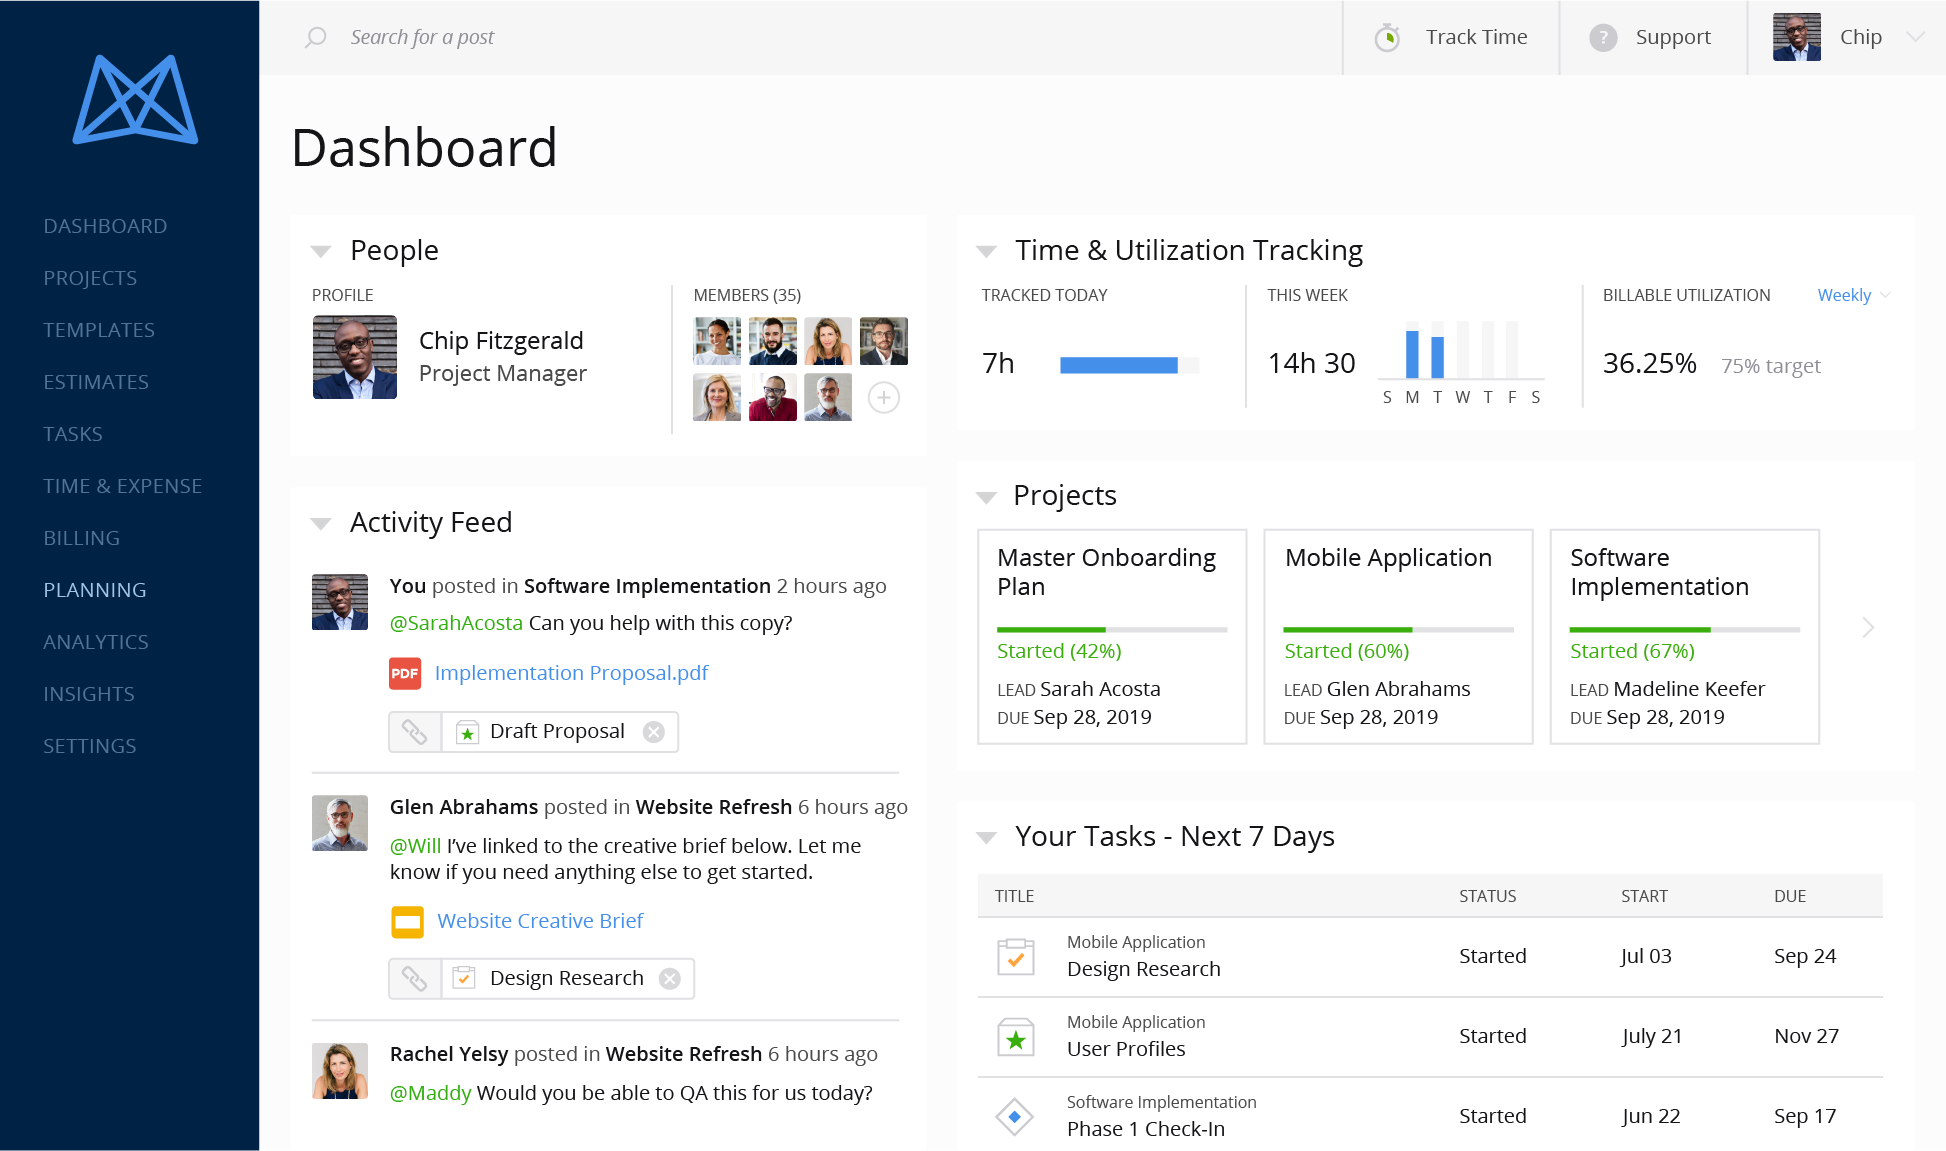Click the @SarahAcosta mention link
The width and height of the screenshot is (1946, 1151).
coord(456,622)
